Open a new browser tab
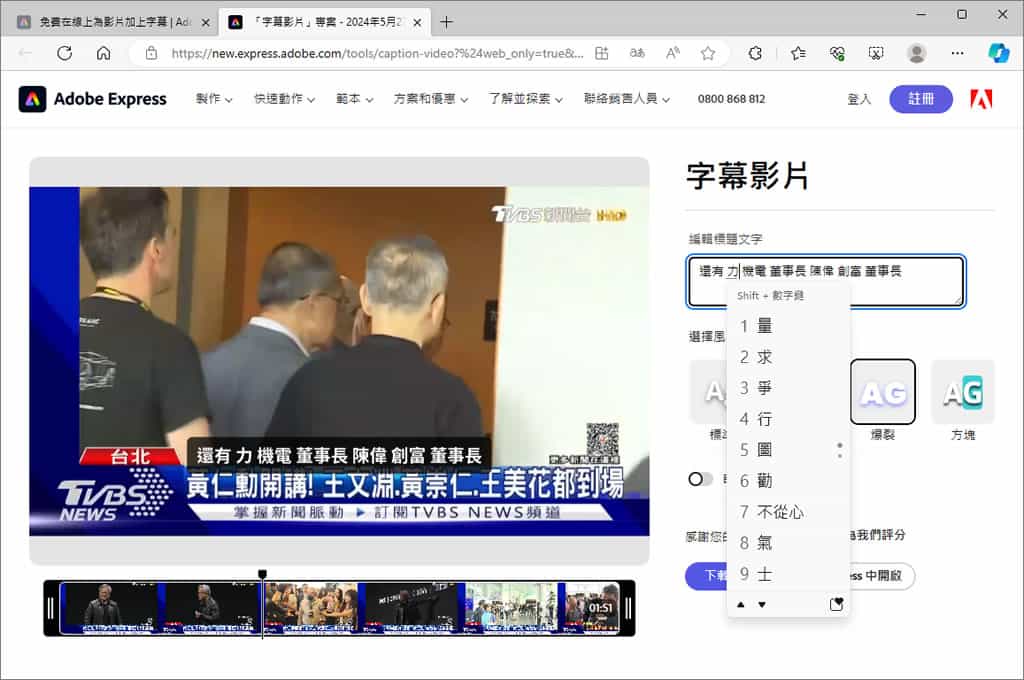The height and width of the screenshot is (680, 1024). pos(446,22)
